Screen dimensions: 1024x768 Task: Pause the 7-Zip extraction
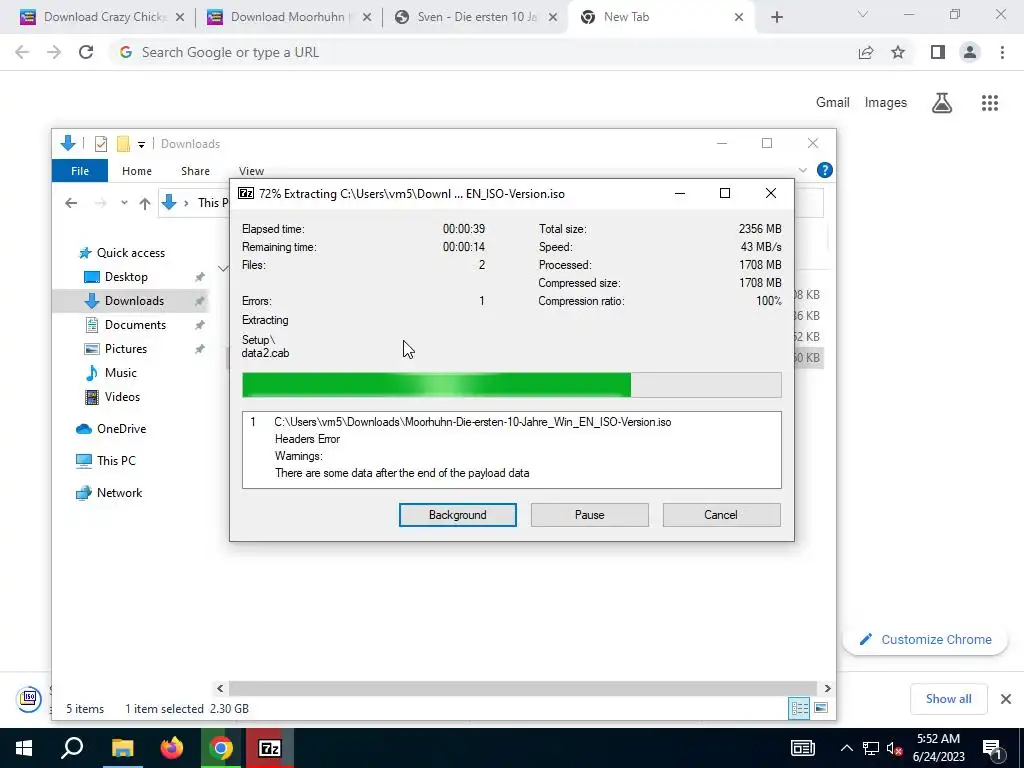click(589, 515)
